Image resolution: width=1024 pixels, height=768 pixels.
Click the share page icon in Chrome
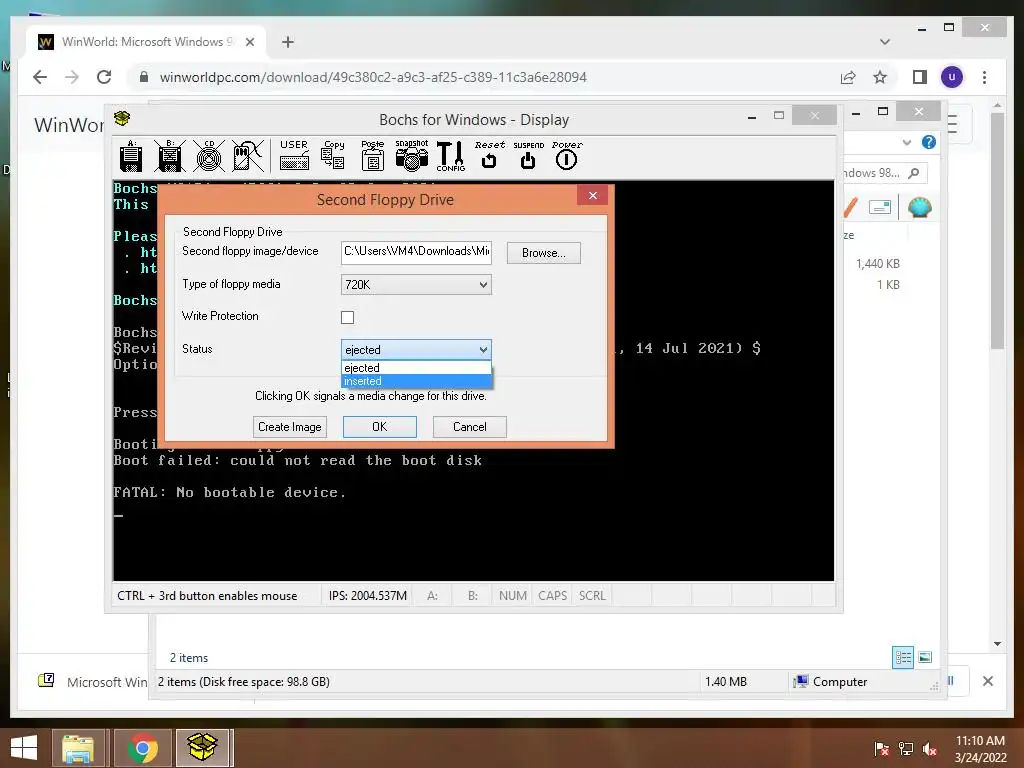(x=848, y=77)
